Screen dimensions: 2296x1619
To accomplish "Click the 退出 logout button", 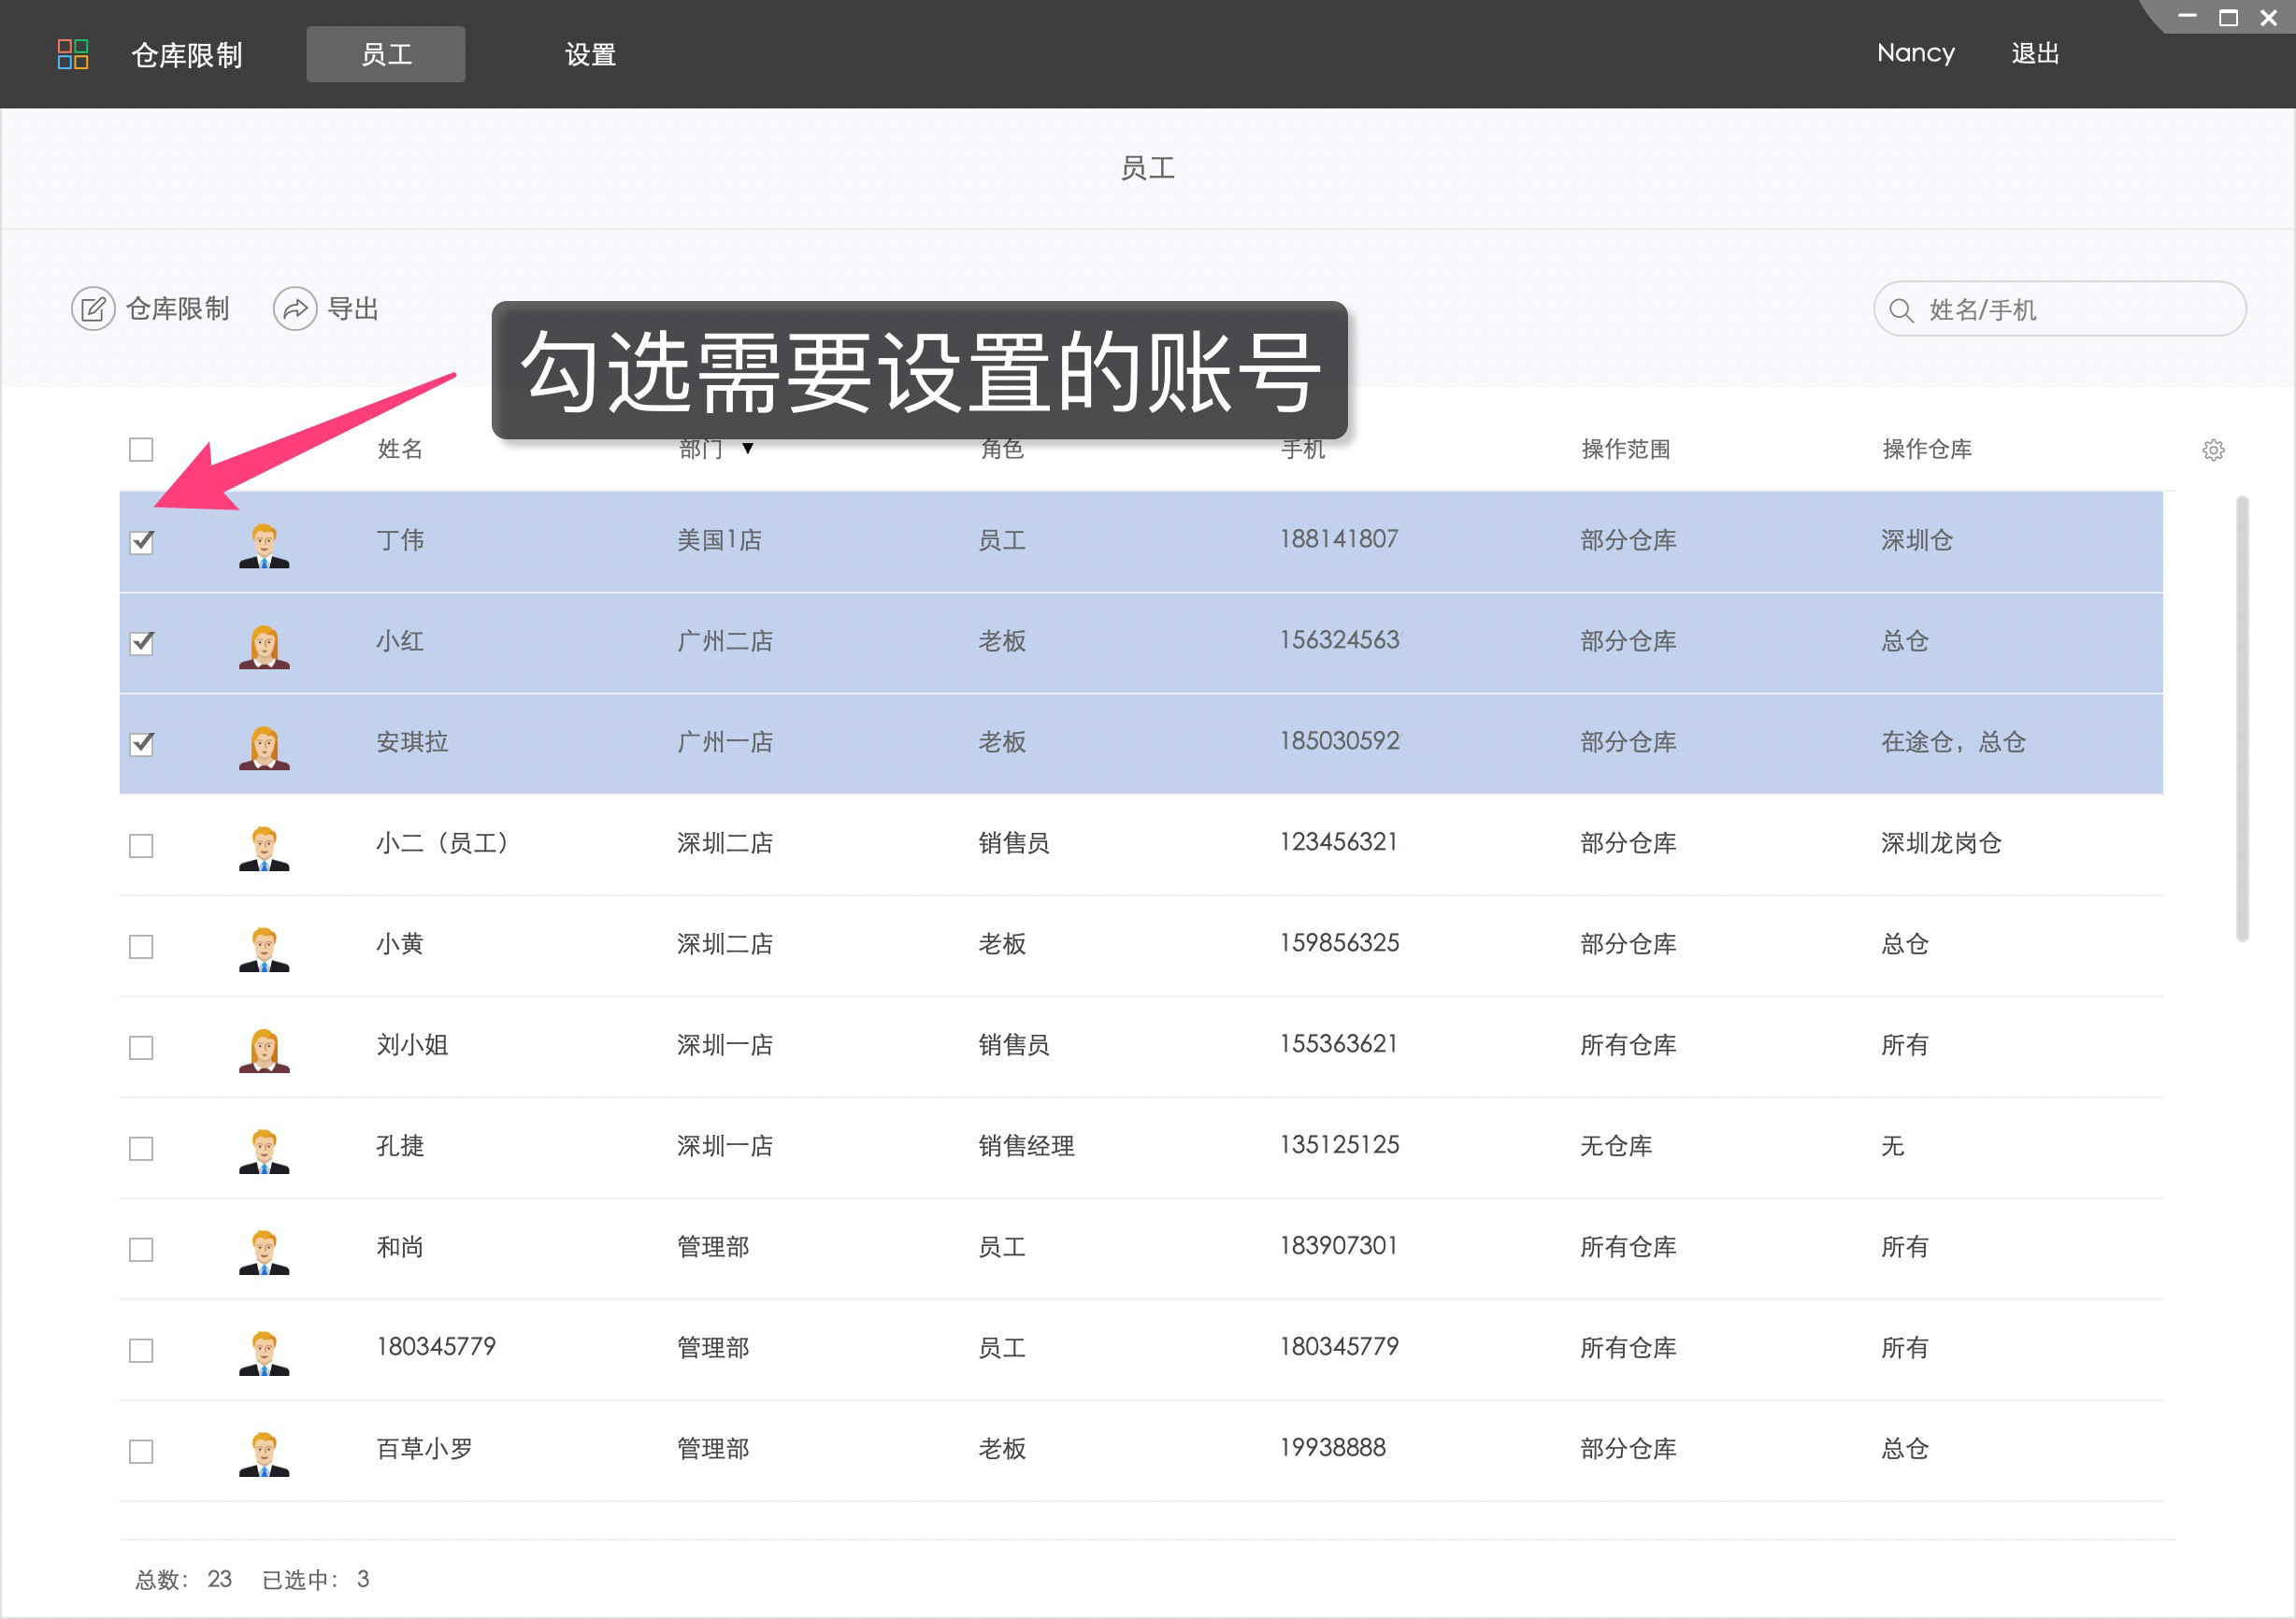I will pos(2035,54).
